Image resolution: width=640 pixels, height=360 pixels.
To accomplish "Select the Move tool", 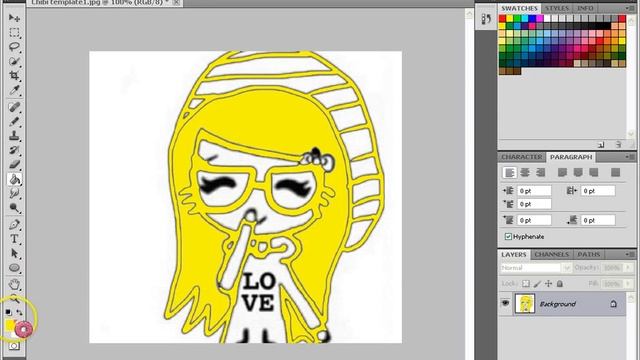I will 14,18.
